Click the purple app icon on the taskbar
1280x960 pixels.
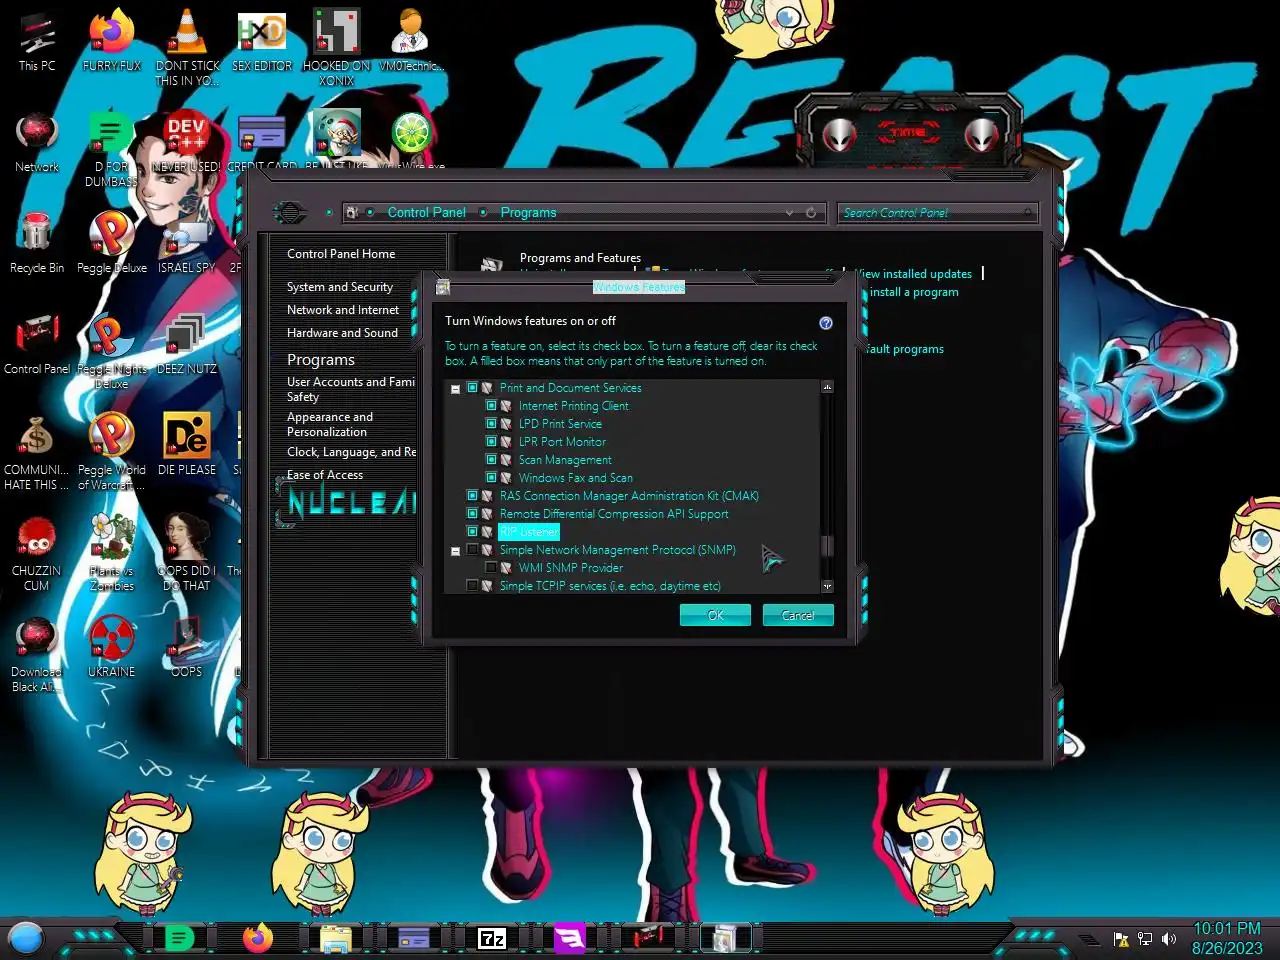click(570, 938)
